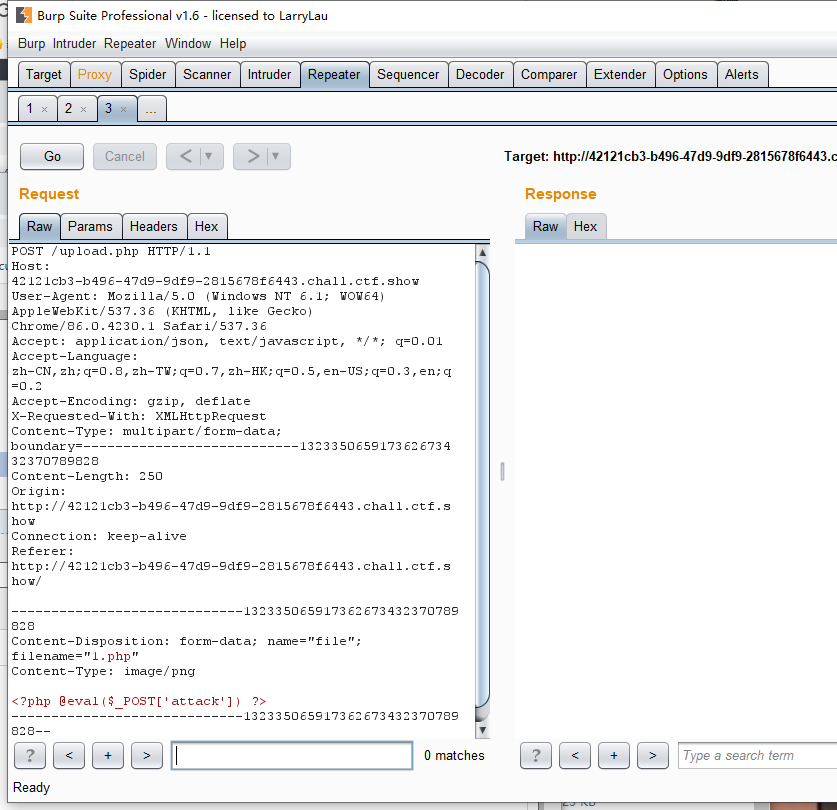837x810 pixels.
Task: Click the 'Connection: keep-alive' line
Action: pyautogui.click(x=99, y=536)
